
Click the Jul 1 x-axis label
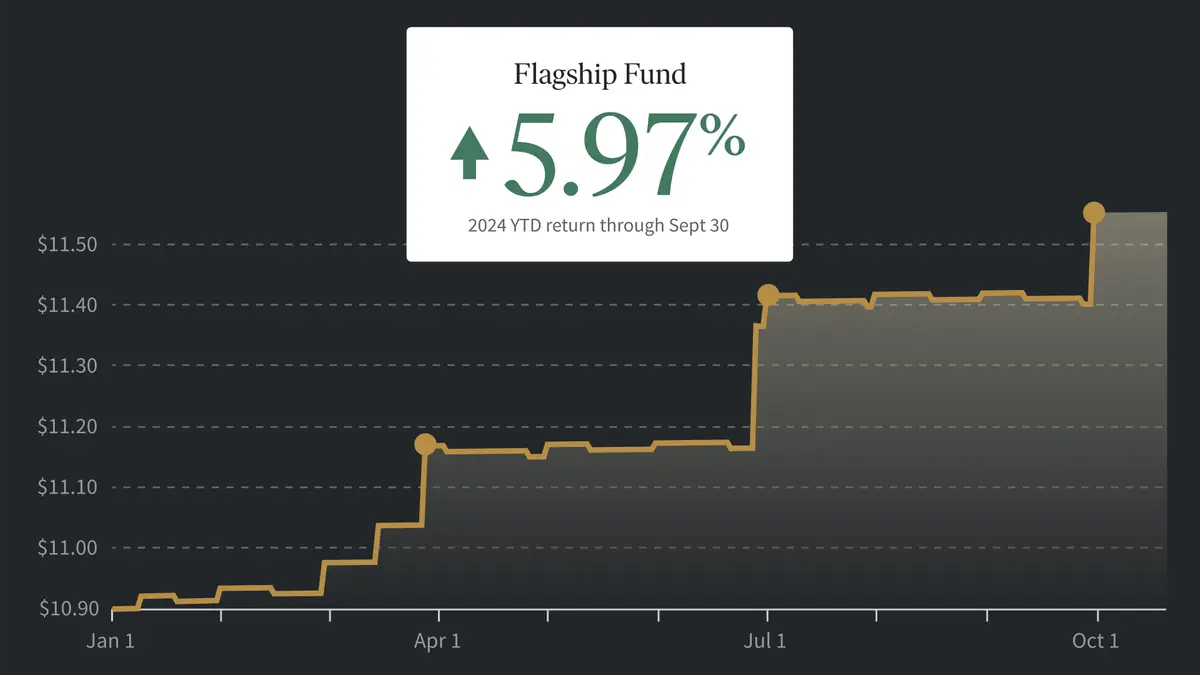click(766, 640)
